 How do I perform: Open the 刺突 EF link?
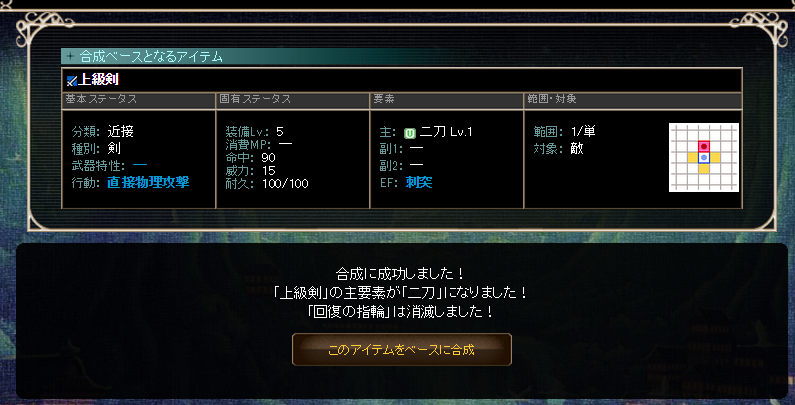pos(419,183)
